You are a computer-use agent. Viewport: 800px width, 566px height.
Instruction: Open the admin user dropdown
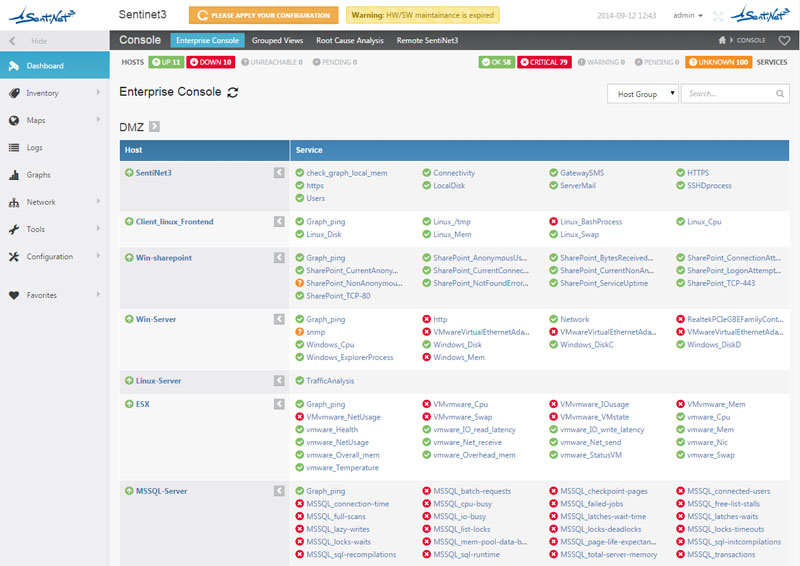(x=687, y=16)
